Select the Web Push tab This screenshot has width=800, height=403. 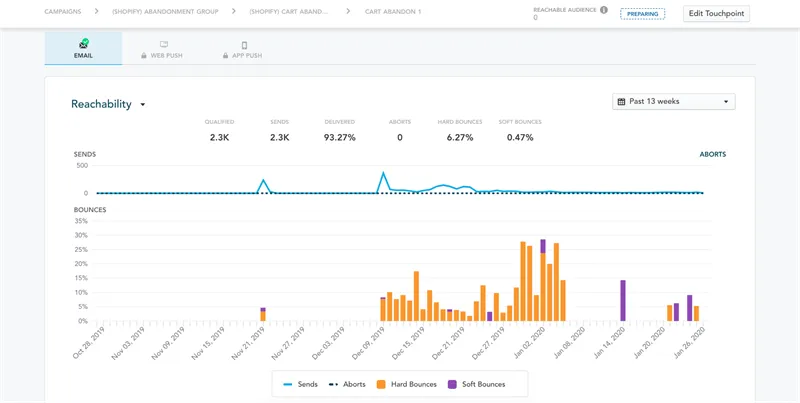(x=163, y=48)
